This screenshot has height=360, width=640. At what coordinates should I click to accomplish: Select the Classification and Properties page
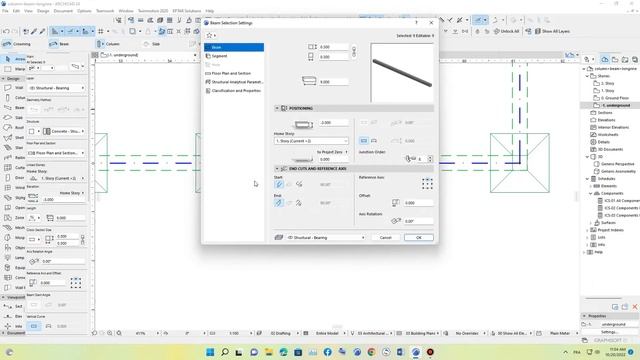tap(234, 91)
